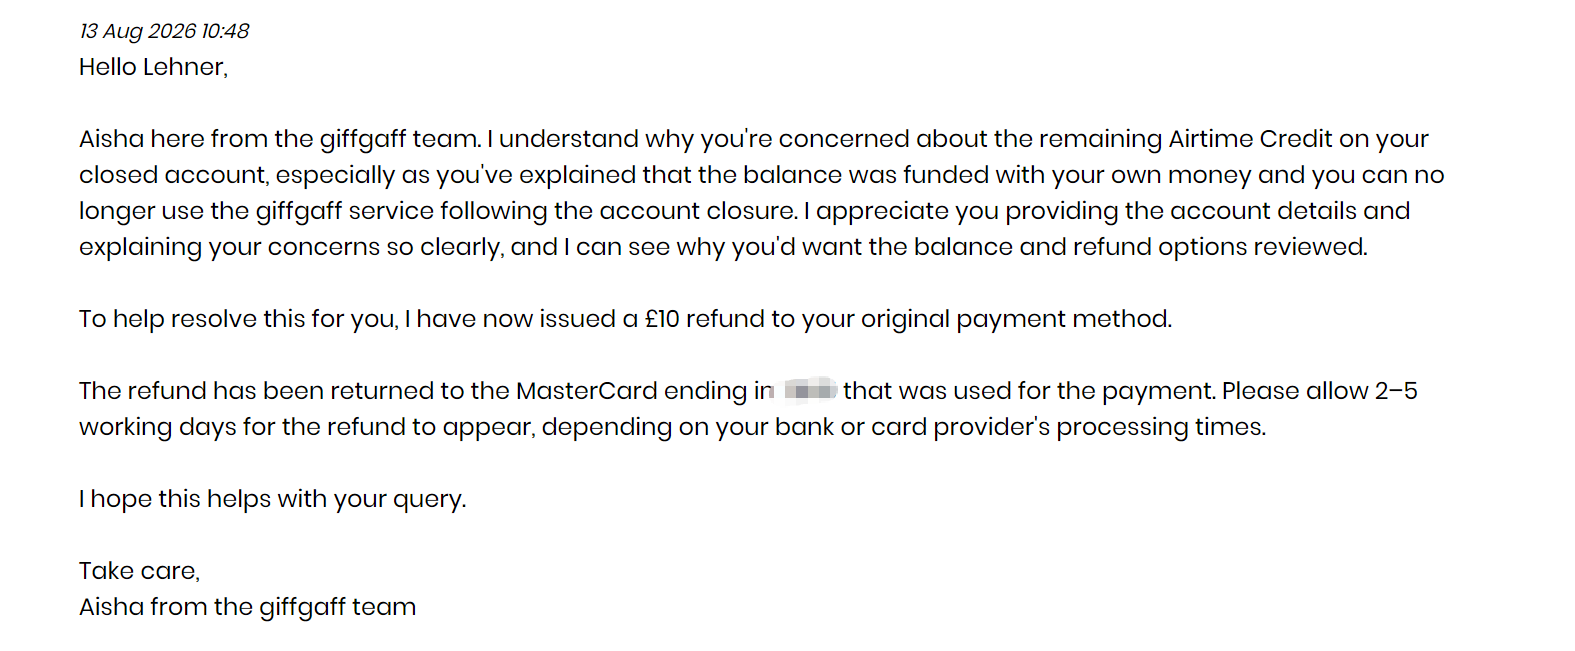Click the words "closed account" in first paragraph
Screen dimensions: 1575x651
173,175
